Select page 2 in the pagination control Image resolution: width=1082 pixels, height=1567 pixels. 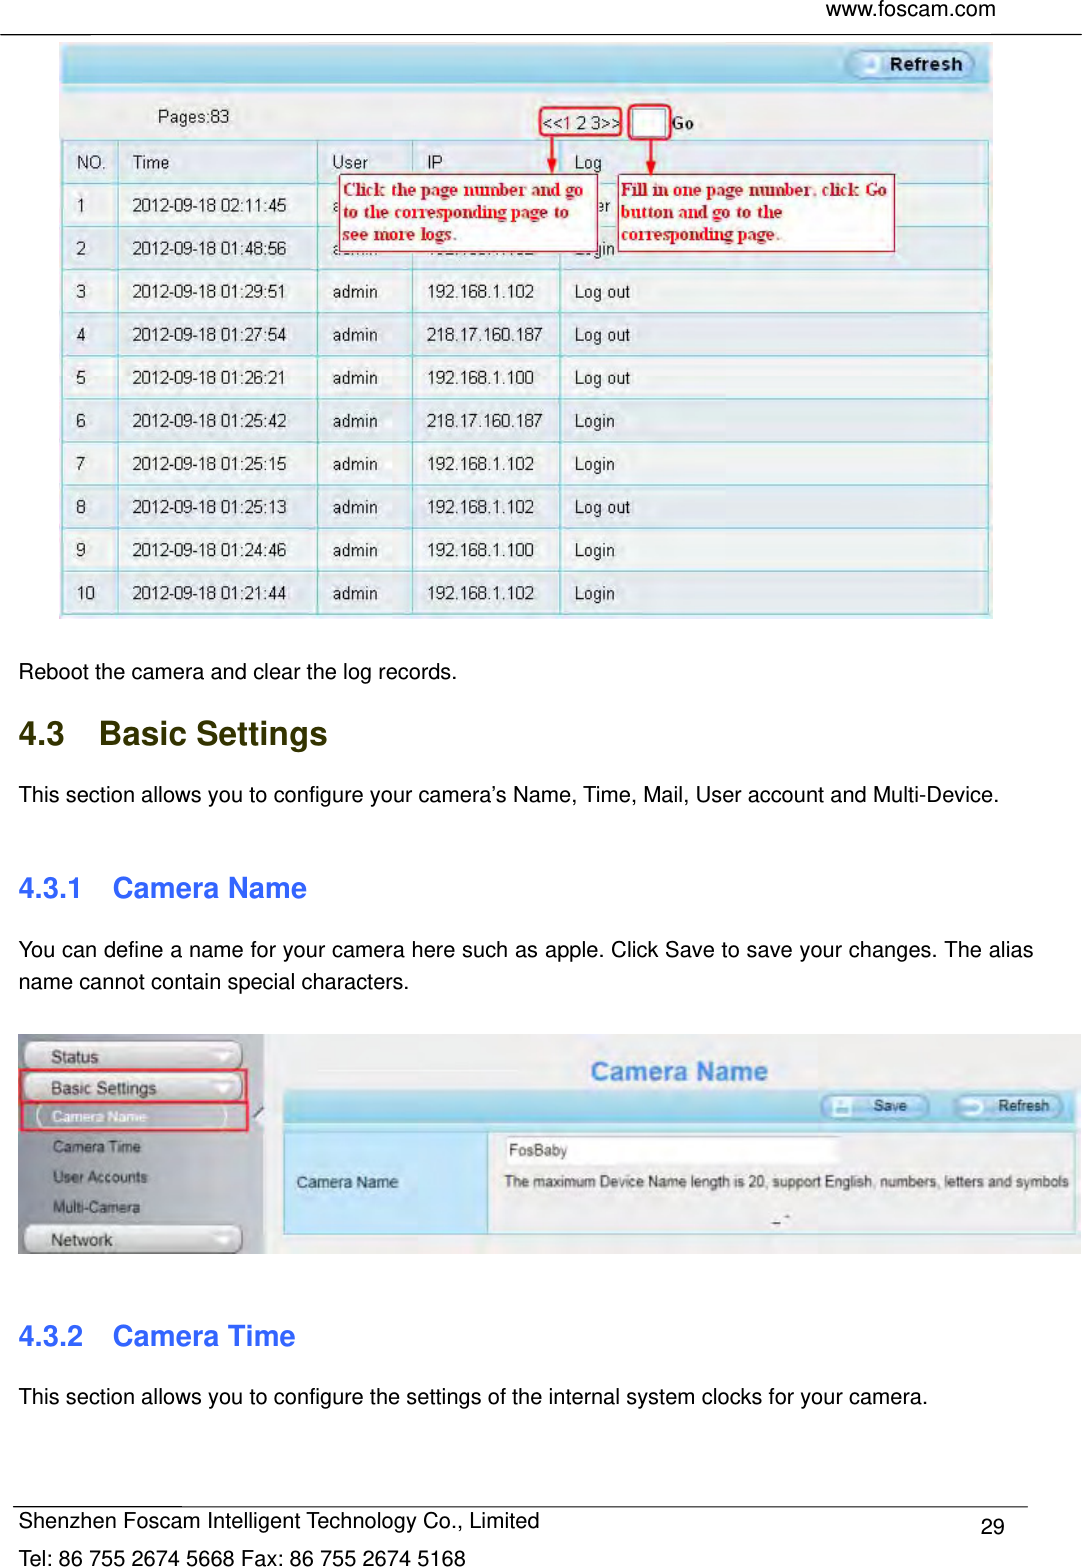pos(581,122)
